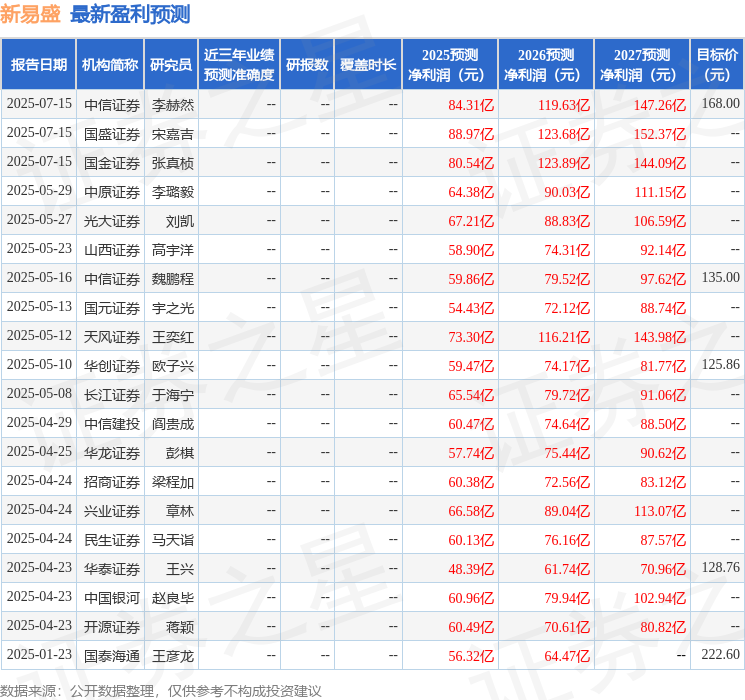Click institution 华创证券

pyautogui.click(x=112, y=366)
